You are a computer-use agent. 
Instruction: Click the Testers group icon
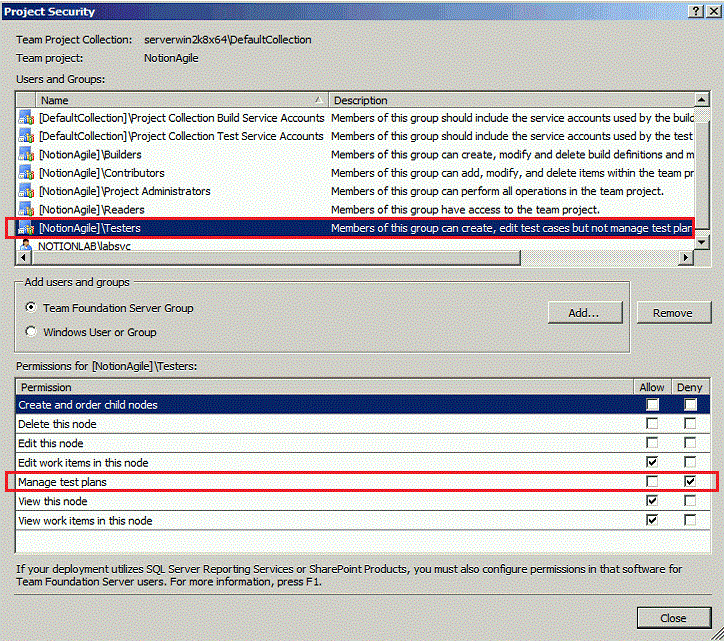click(x=26, y=228)
